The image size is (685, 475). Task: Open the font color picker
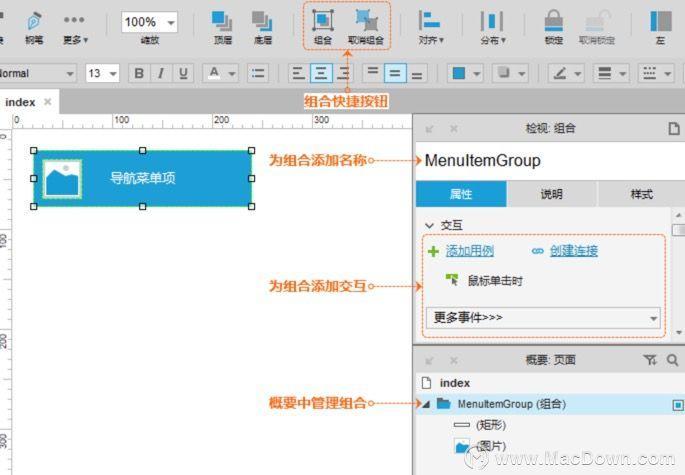221,73
